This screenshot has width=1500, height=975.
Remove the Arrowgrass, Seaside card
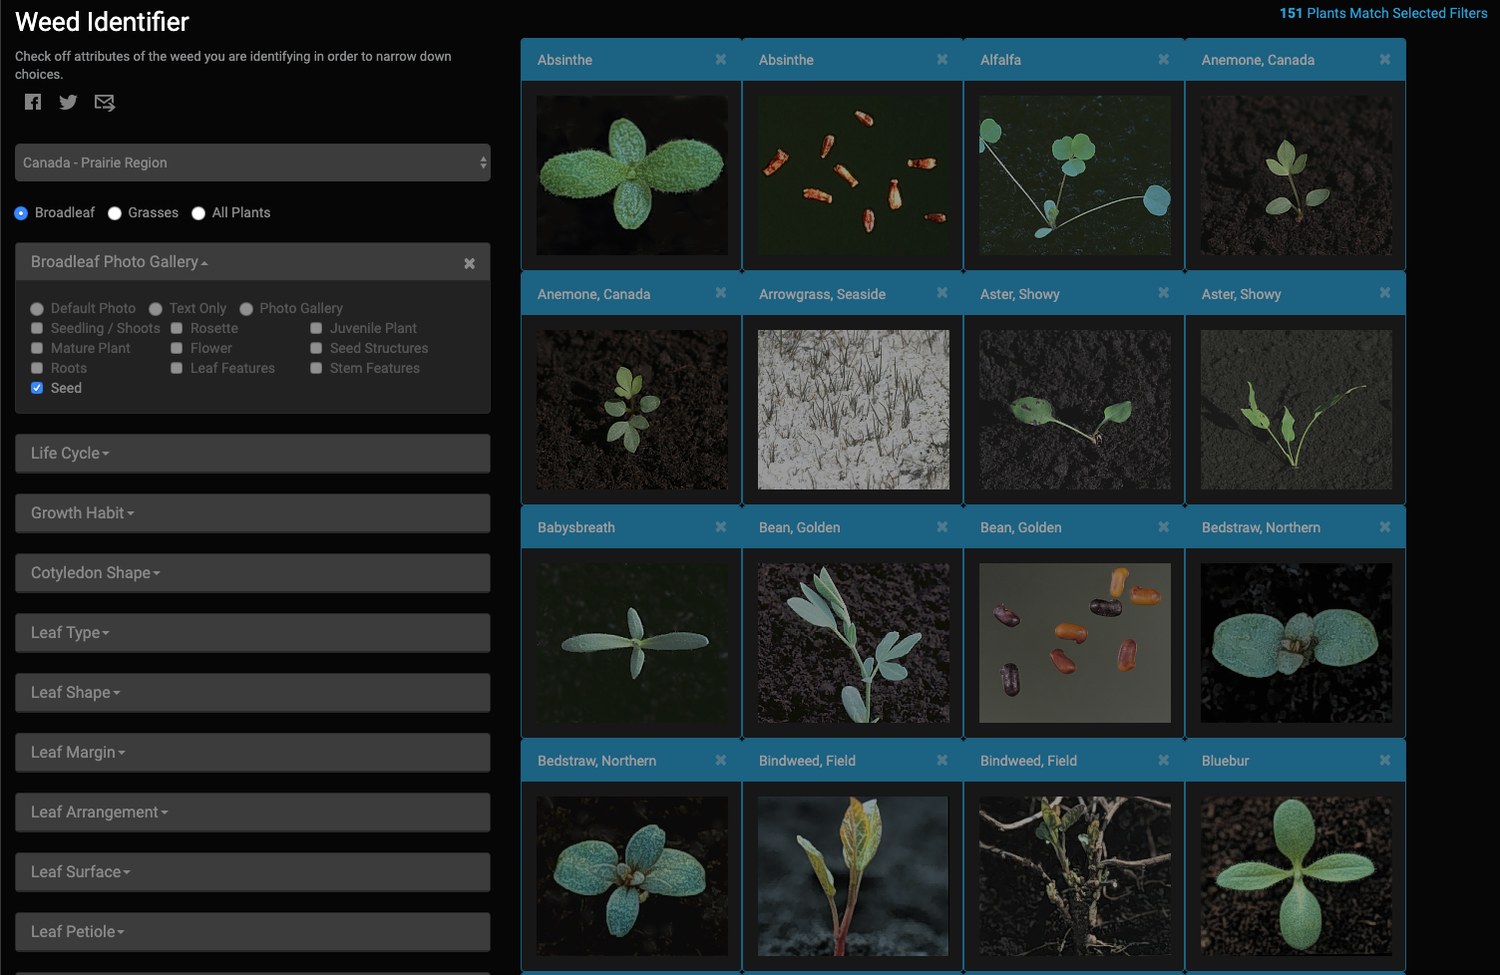pyautogui.click(x=942, y=293)
